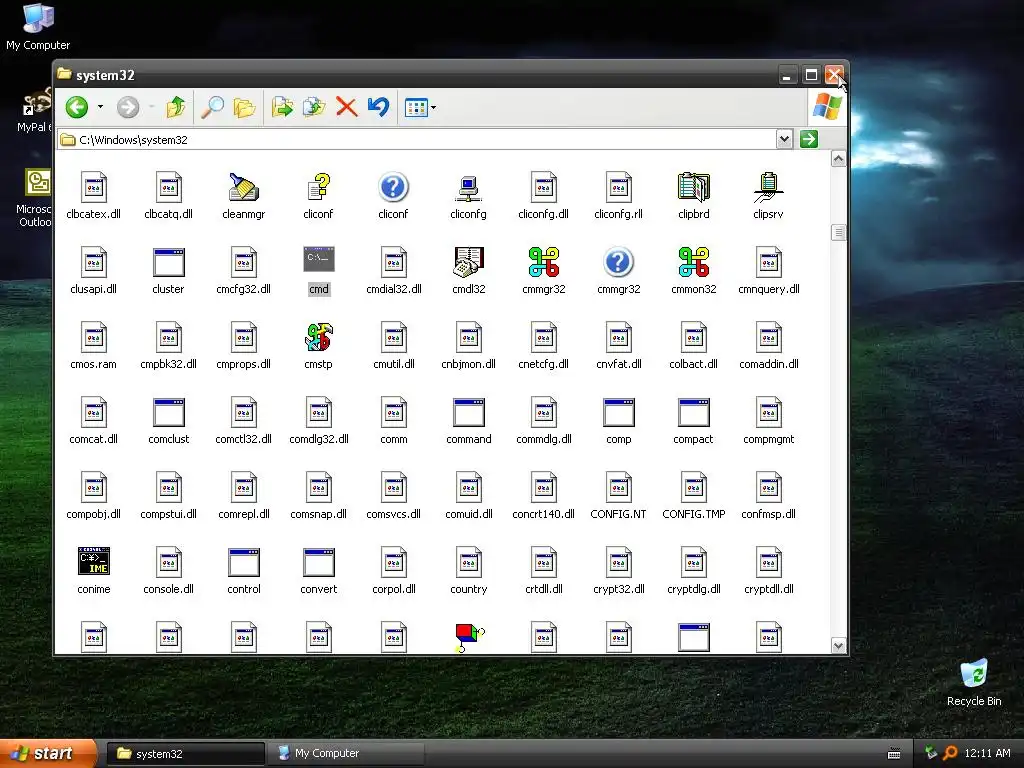Click the keyboard icon in the taskbar

tap(894, 754)
